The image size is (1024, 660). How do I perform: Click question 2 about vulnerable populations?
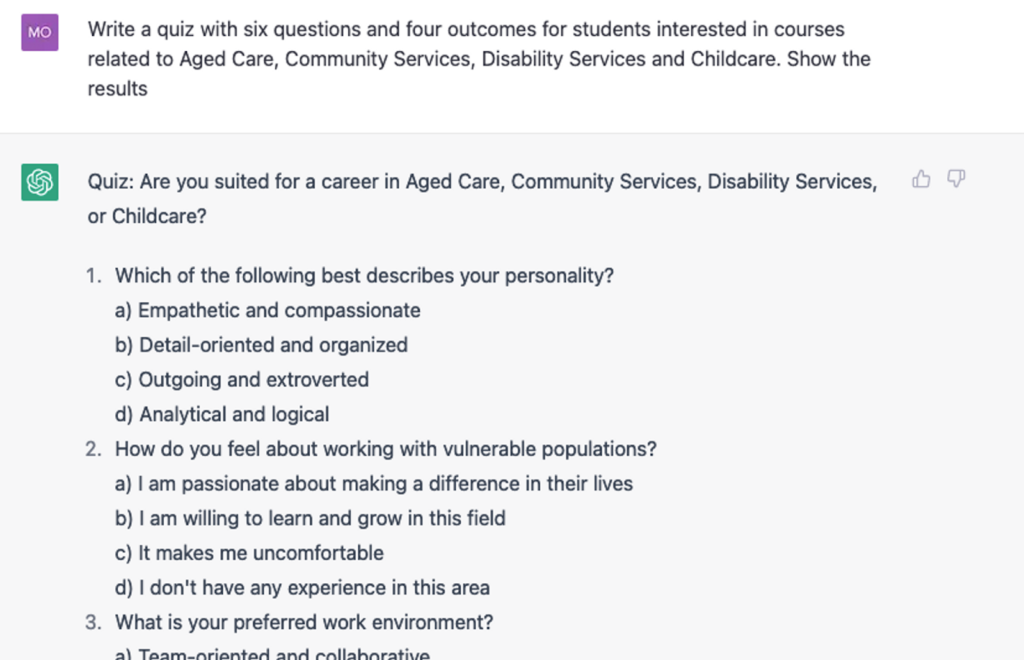(x=385, y=449)
